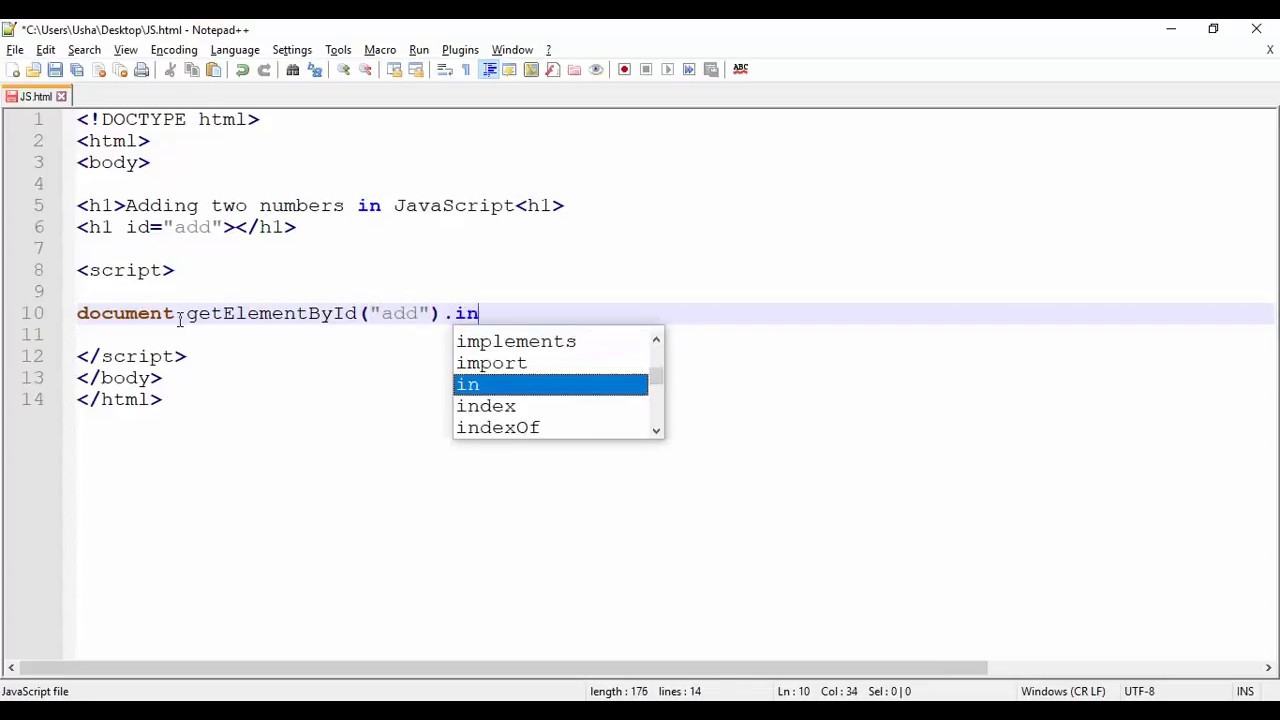Open the Run menu
Image resolution: width=1280 pixels, height=720 pixels.
(419, 50)
